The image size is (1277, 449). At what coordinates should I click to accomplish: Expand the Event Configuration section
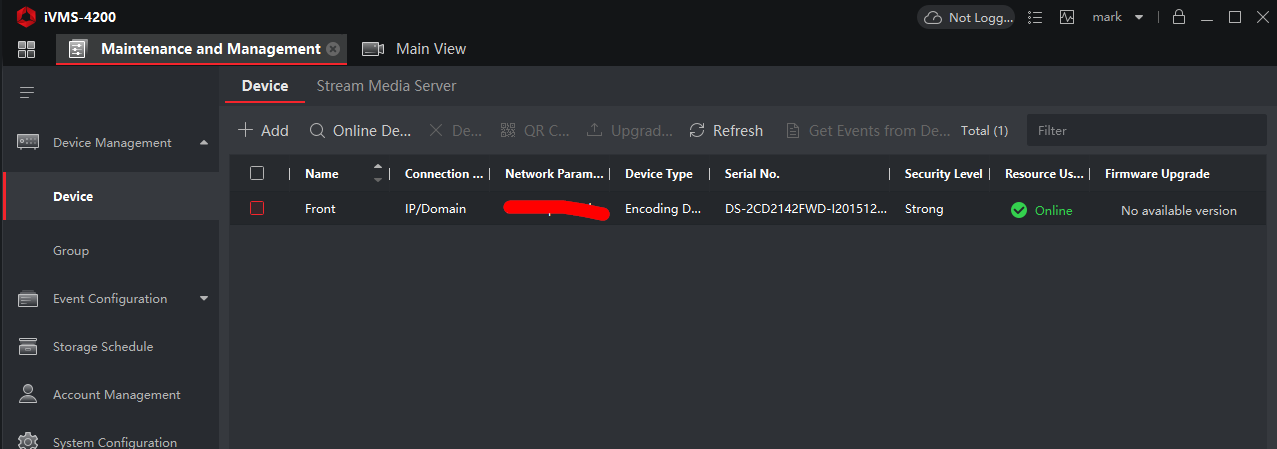tap(204, 299)
